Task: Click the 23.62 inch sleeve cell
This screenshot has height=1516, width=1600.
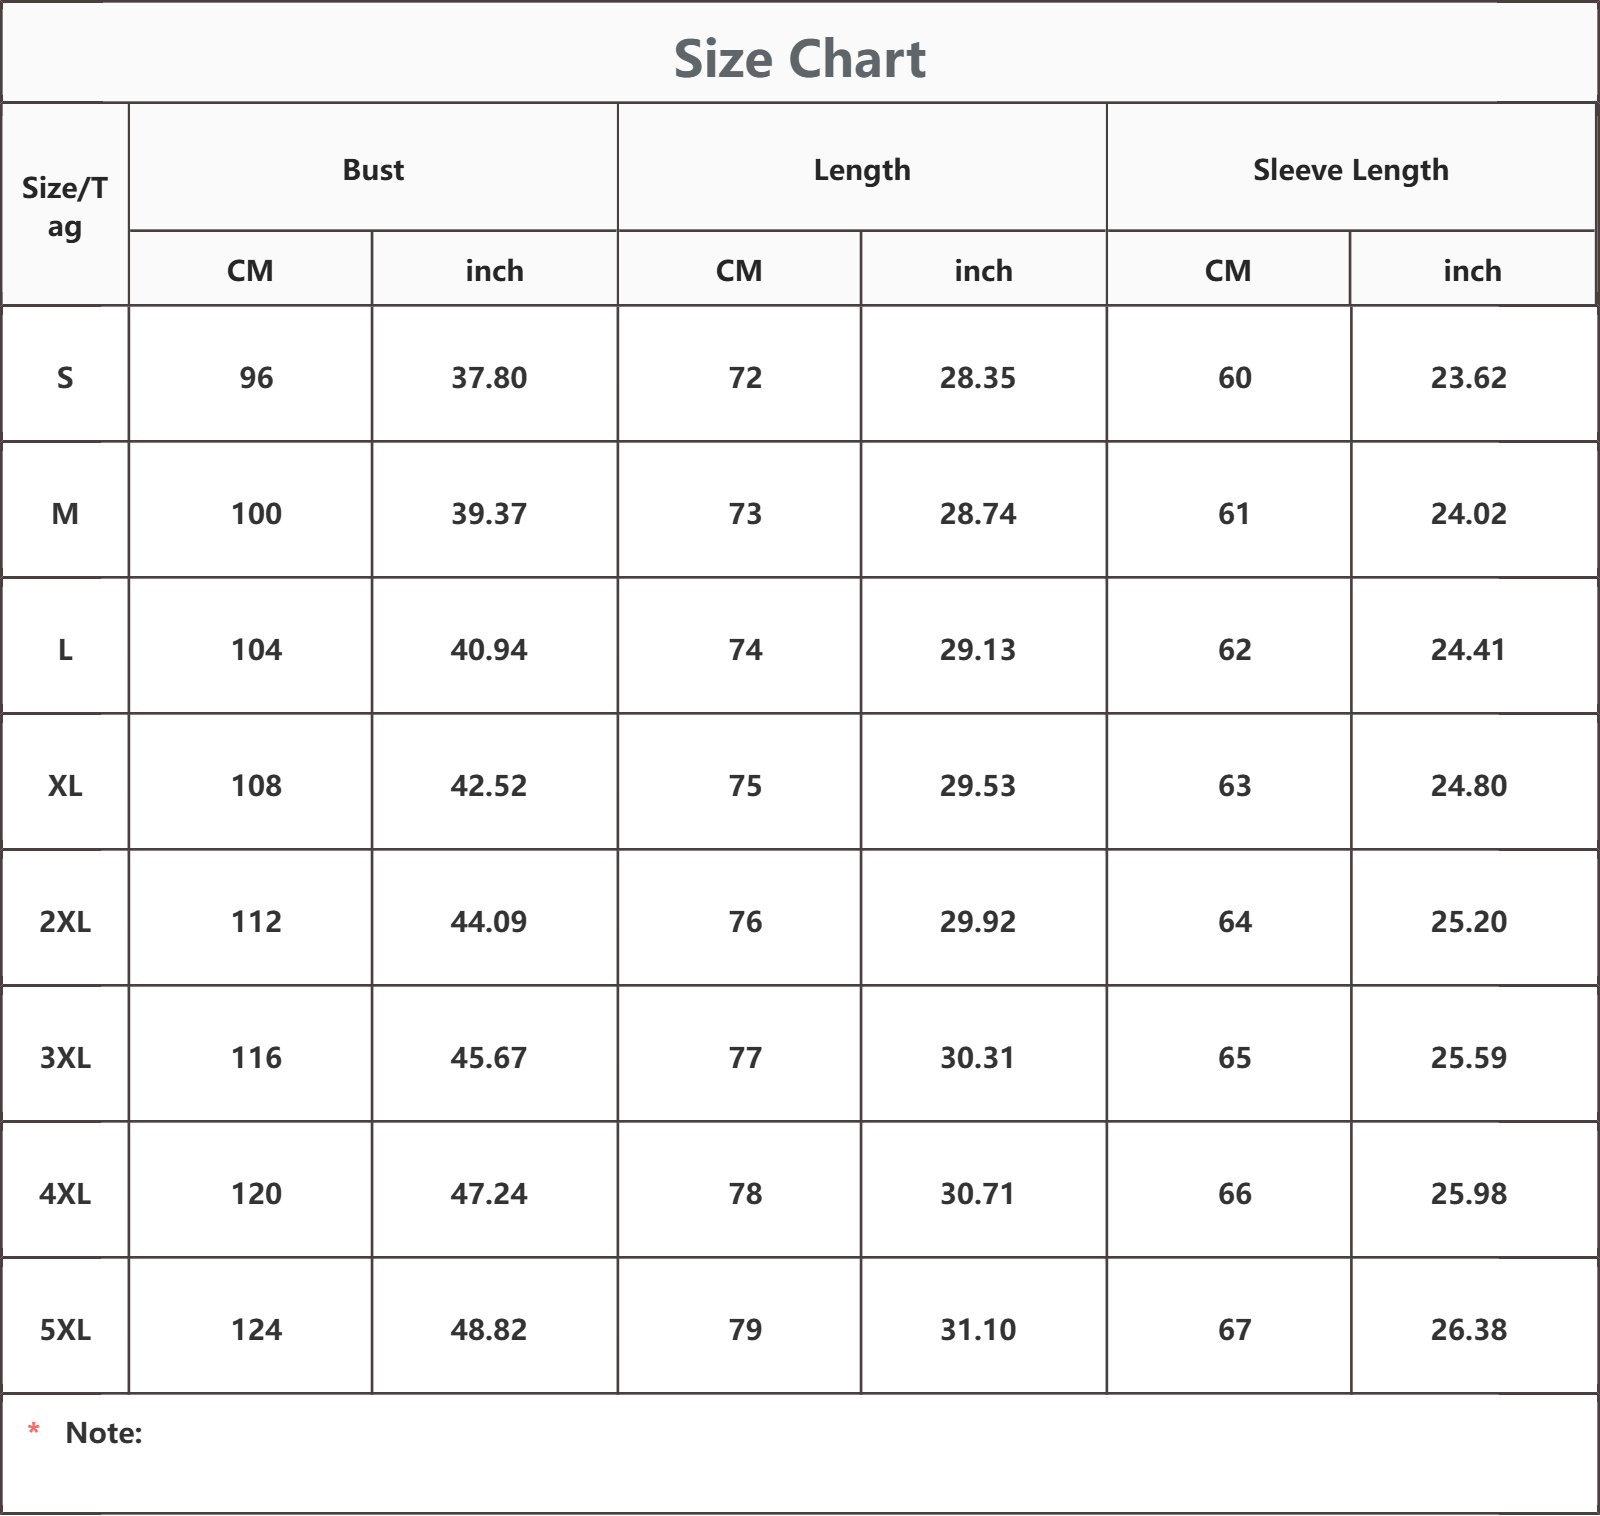Action: (x=1468, y=377)
